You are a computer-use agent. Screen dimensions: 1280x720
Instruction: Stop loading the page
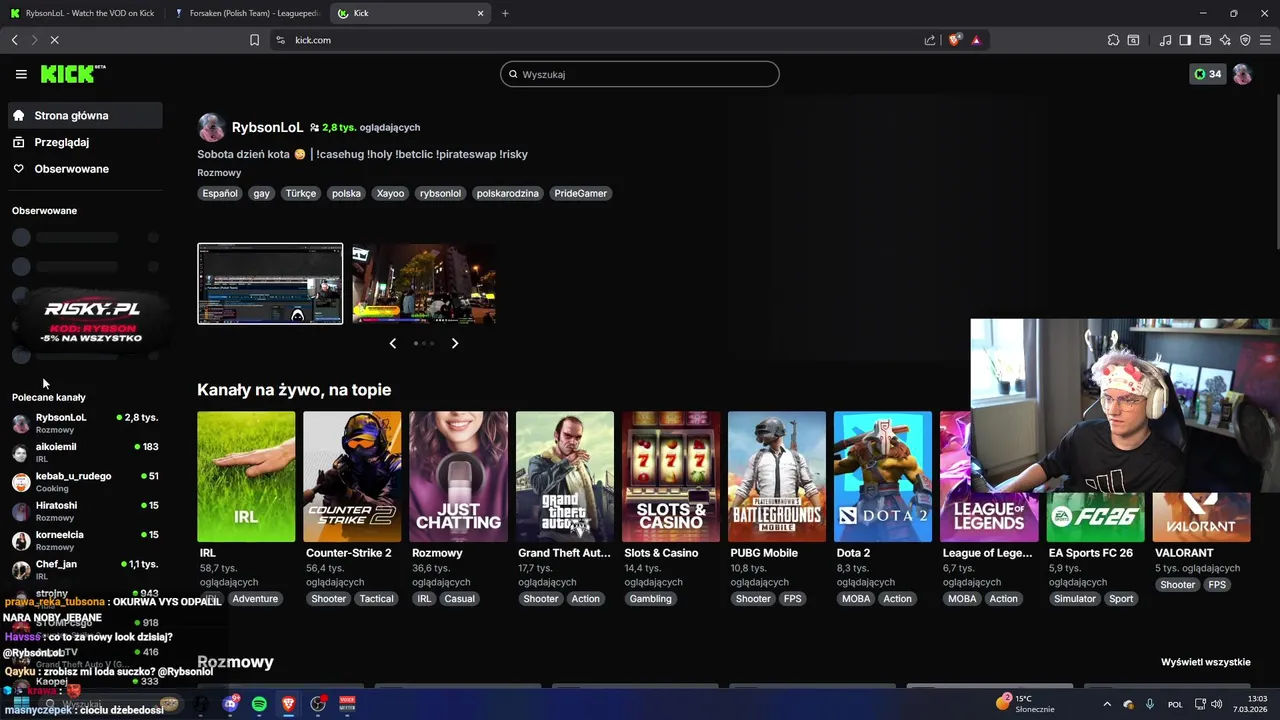54,40
